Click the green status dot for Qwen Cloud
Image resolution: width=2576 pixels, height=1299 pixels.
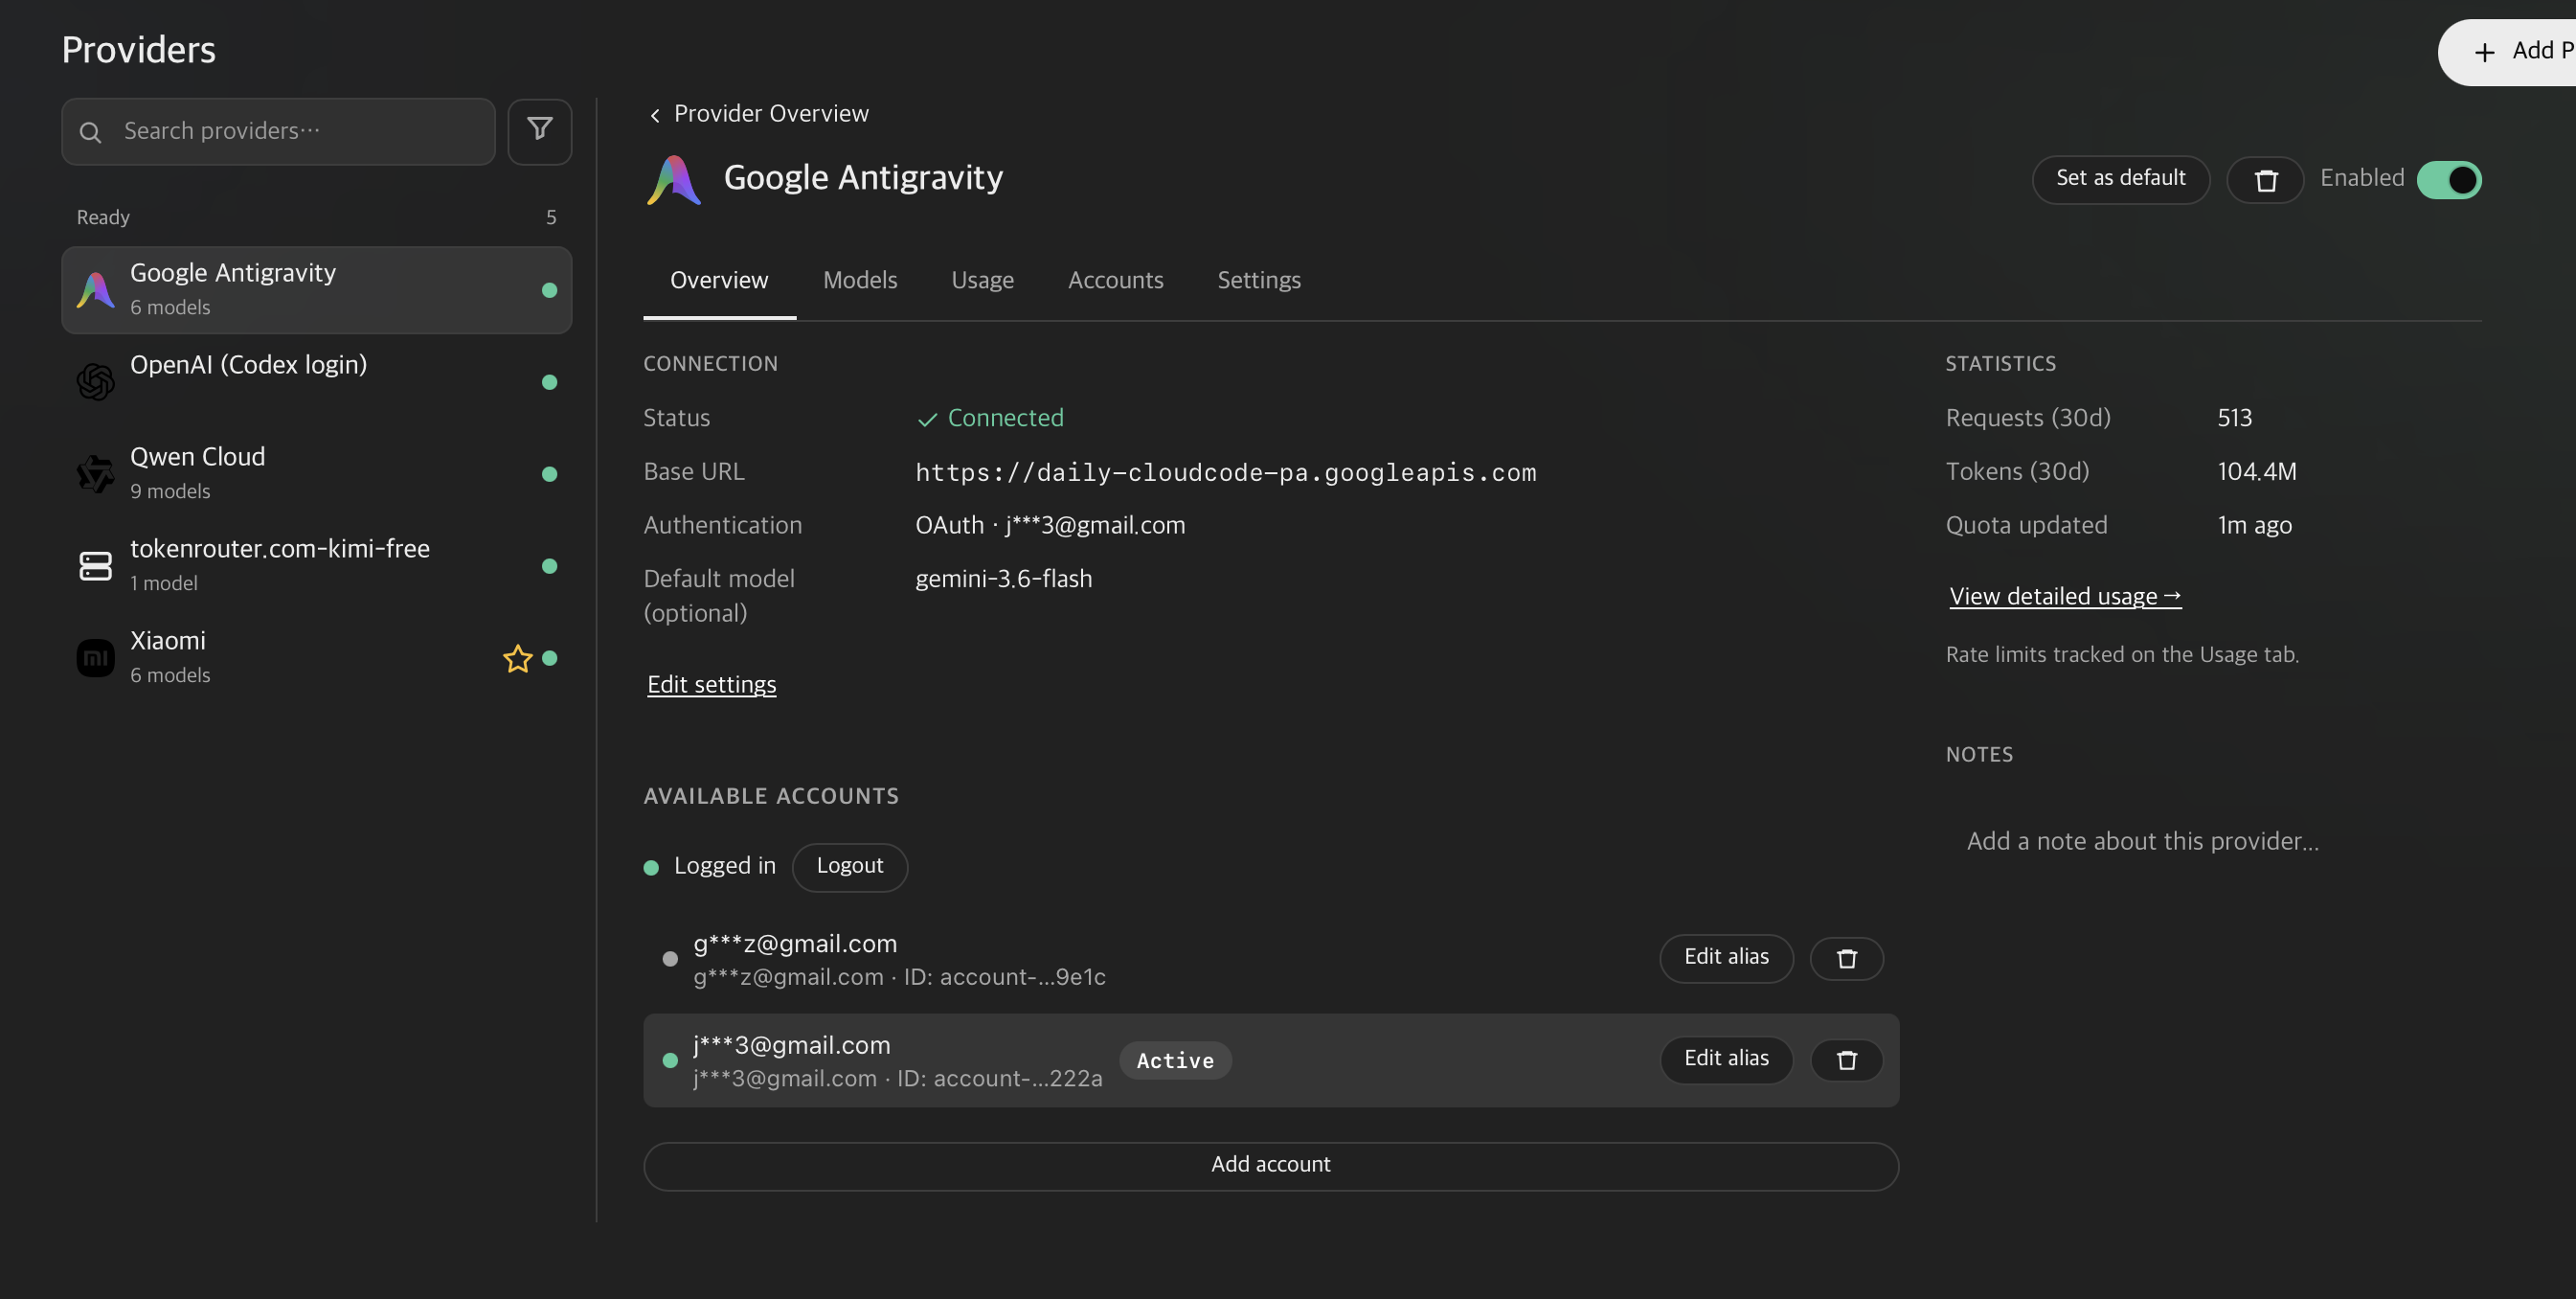549,474
